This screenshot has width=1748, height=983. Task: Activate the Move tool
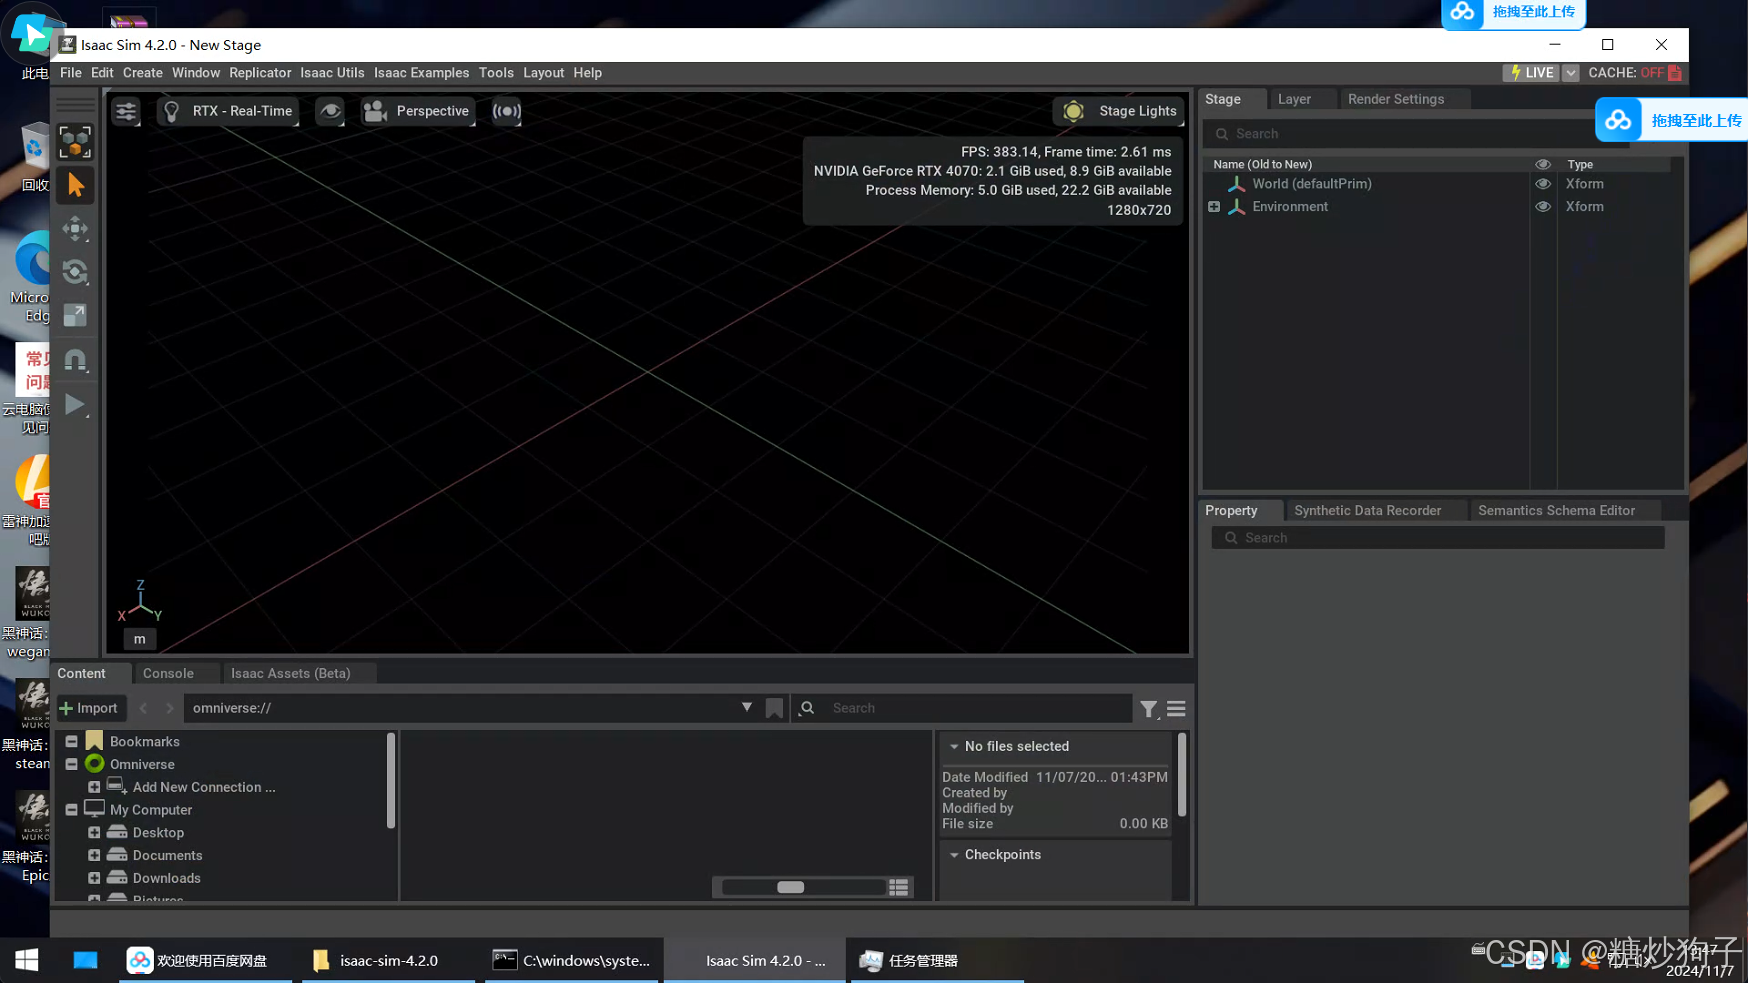pos(75,229)
